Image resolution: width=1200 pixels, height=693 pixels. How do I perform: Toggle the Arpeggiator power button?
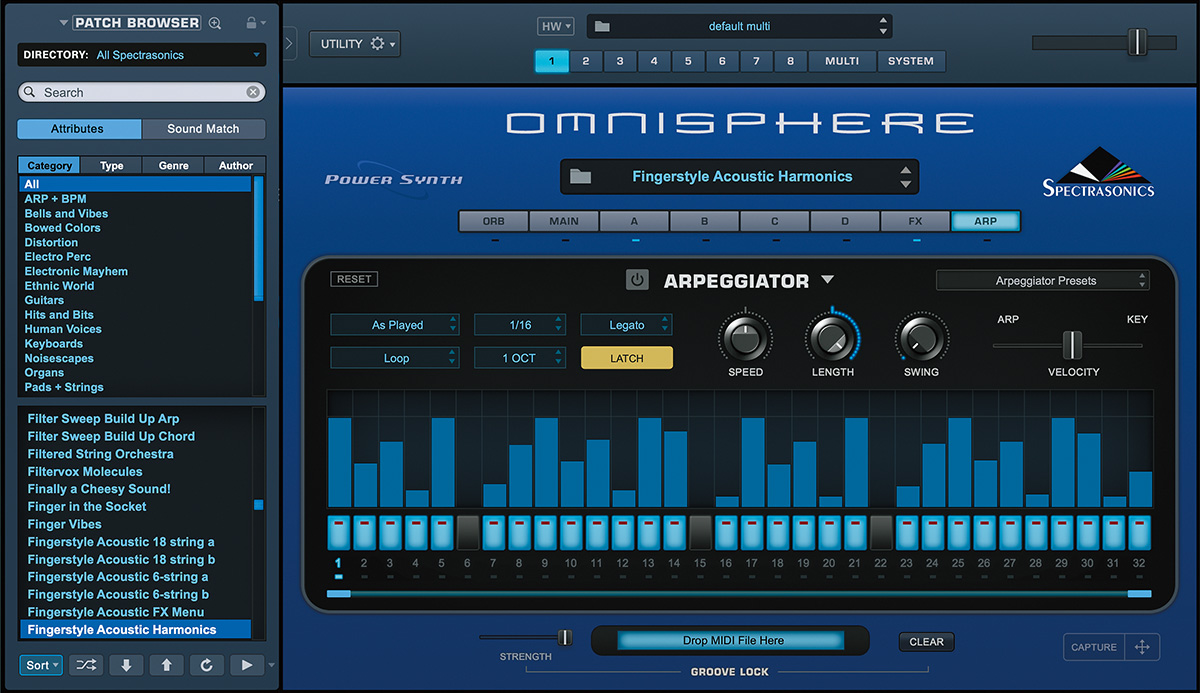click(637, 281)
